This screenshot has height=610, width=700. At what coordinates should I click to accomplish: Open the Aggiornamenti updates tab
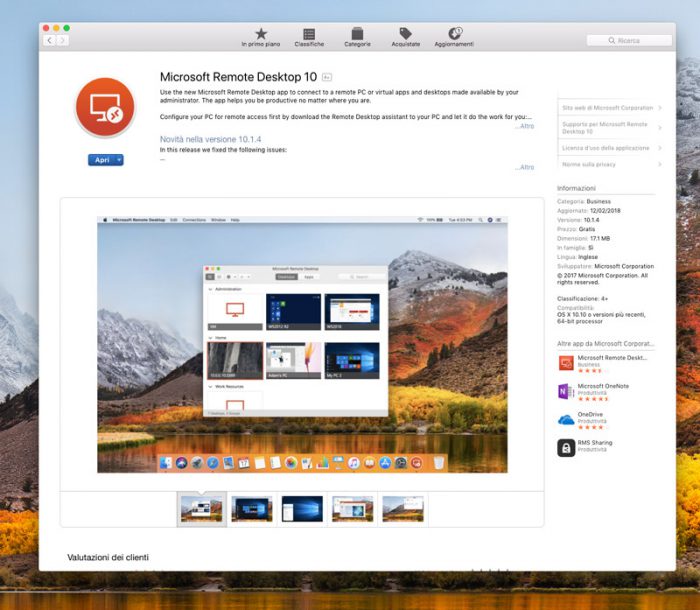coord(454,37)
